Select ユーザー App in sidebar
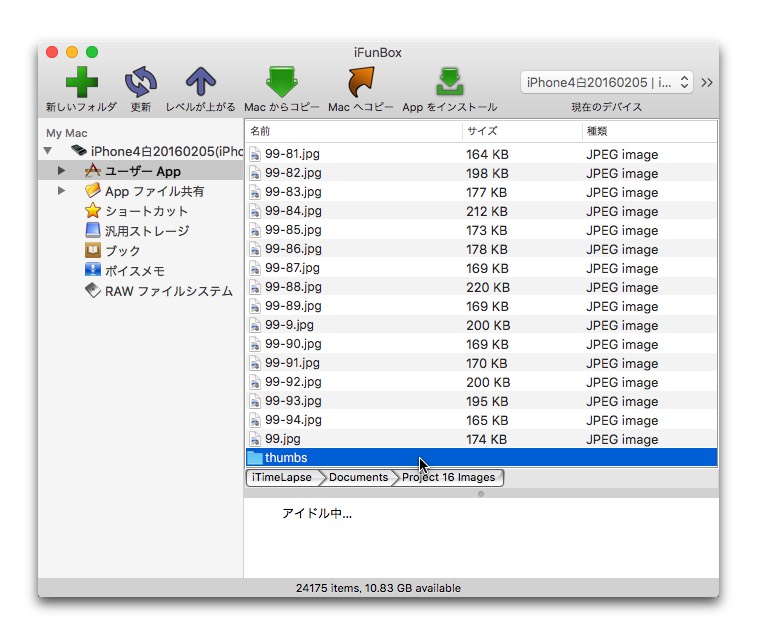 coord(141,171)
